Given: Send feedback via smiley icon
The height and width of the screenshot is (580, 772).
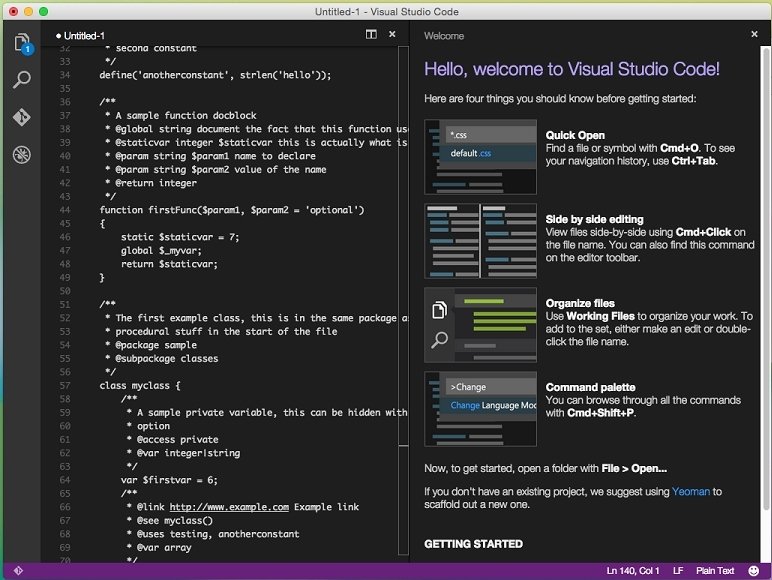Looking at the screenshot, I should coord(753,571).
